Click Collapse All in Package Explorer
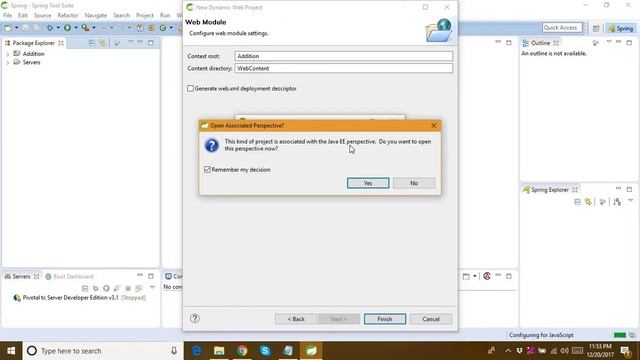The width and height of the screenshot is (640, 360). click(92, 43)
